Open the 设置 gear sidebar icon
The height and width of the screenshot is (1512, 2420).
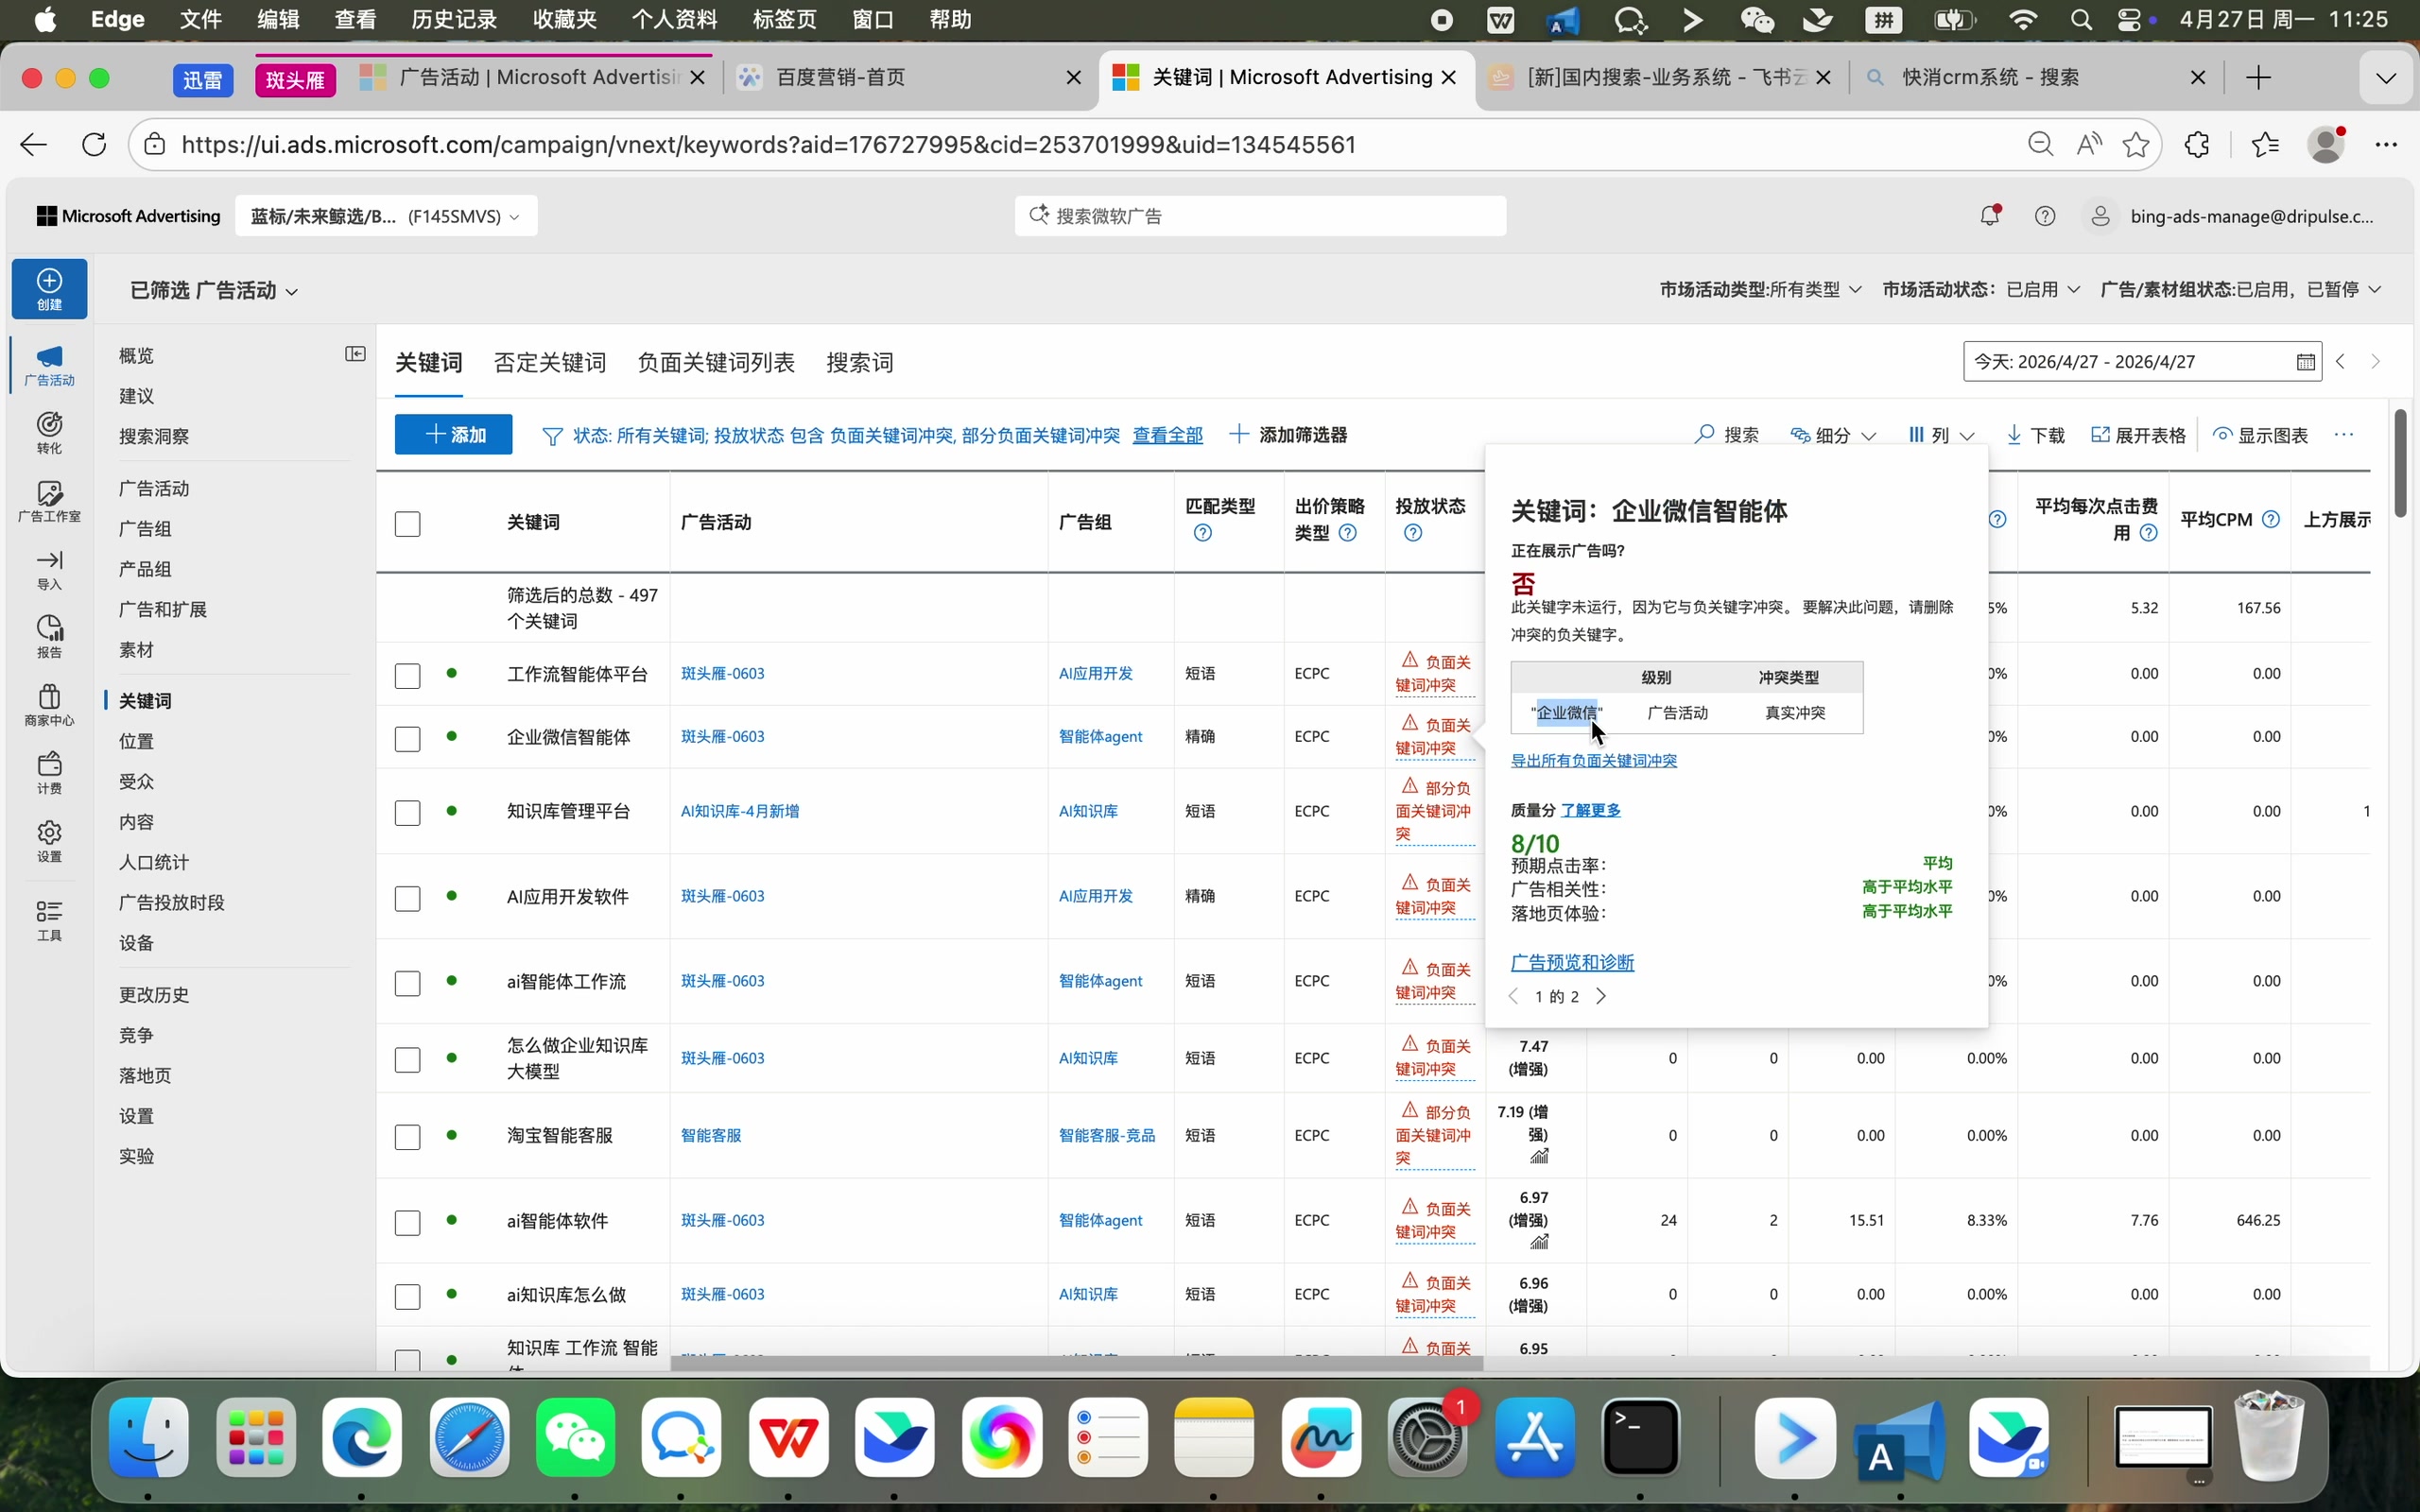tap(49, 832)
